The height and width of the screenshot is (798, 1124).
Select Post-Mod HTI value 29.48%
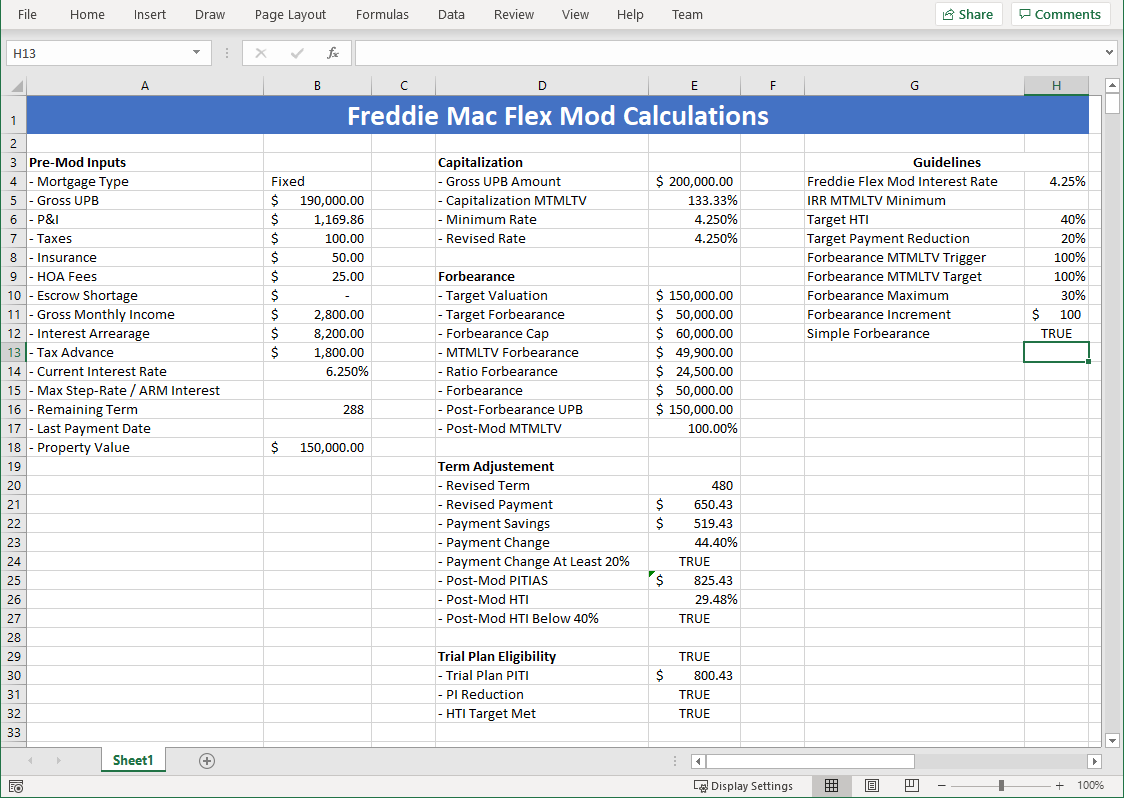(694, 599)
